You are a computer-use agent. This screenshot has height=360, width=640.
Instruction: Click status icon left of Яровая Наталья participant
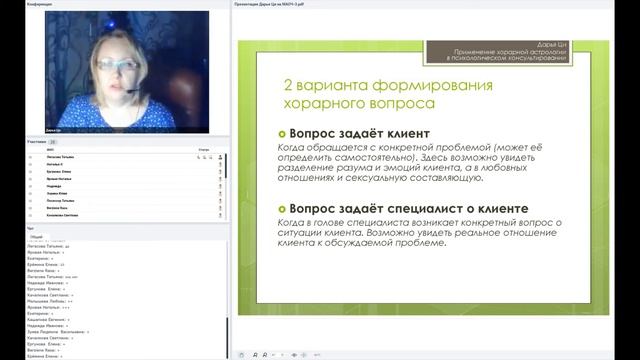coord(30,179)
